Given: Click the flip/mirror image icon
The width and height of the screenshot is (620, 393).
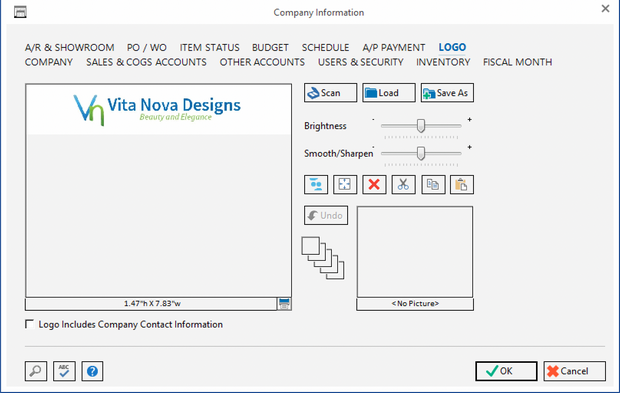Looking at the screenshot, I should pos(316,185).
